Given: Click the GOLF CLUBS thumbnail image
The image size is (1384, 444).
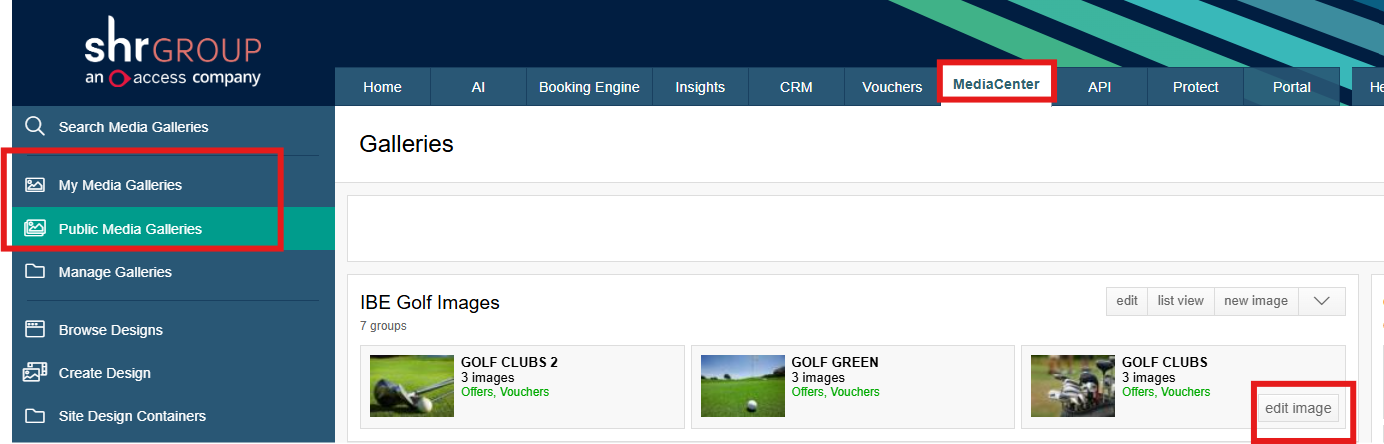Looking at the screenshot, I should pyautogui.click(x=1073, y=385).
